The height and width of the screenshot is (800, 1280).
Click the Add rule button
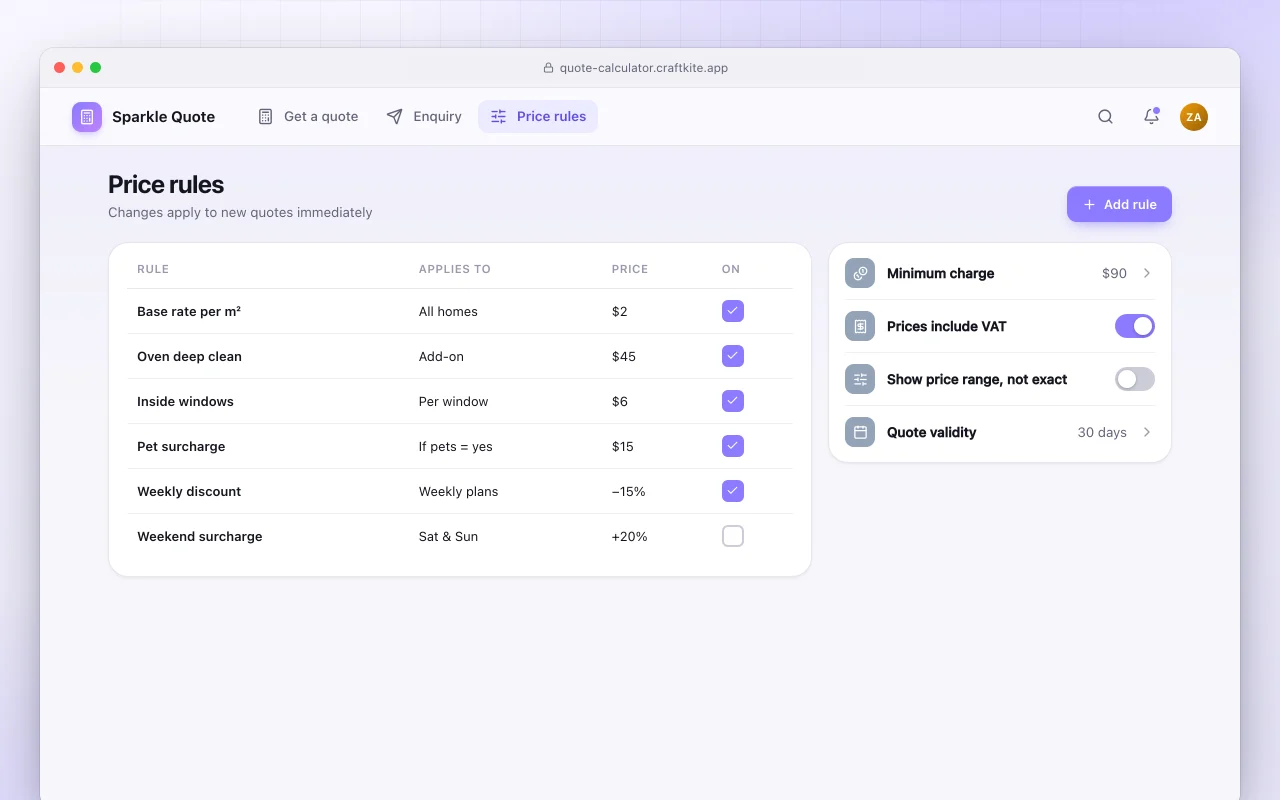pos(1119,204)
